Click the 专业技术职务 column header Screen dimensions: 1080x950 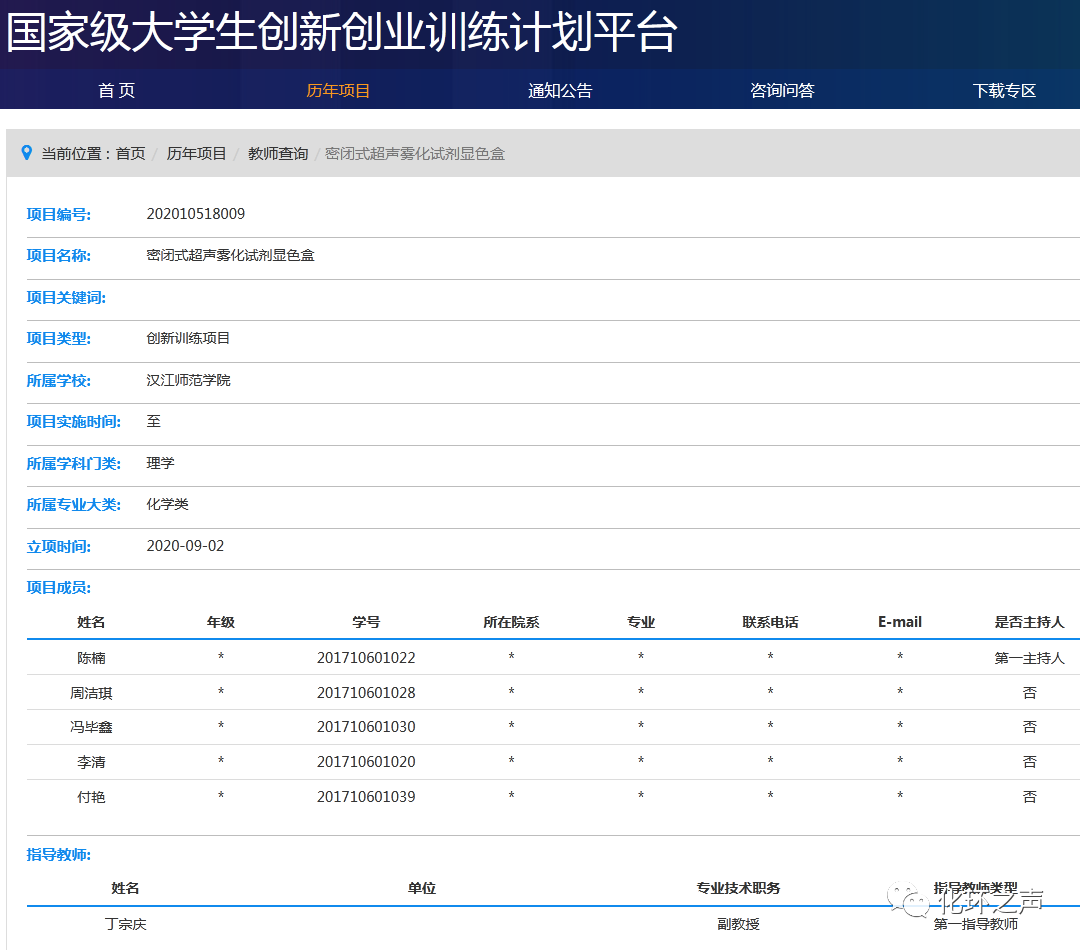[x=738, y=888]
